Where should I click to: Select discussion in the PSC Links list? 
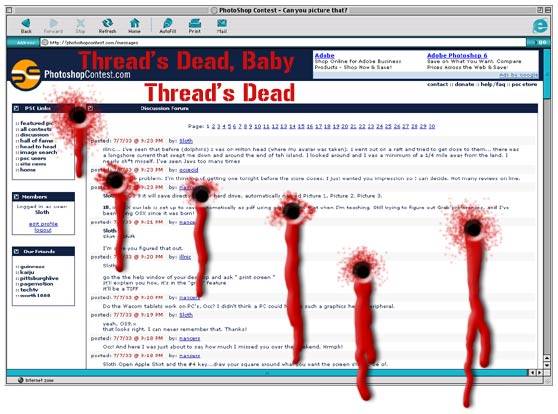[x=34, y=135]
